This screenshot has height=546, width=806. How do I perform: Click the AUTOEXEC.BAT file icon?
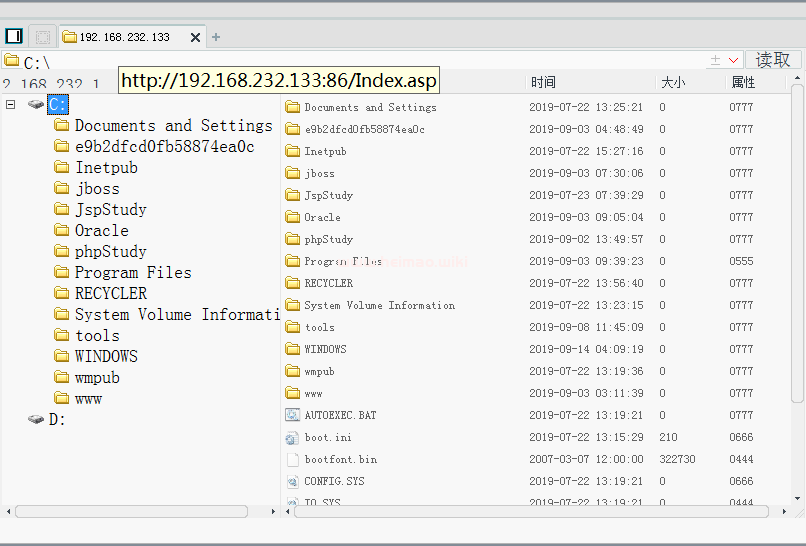[292, 415]
